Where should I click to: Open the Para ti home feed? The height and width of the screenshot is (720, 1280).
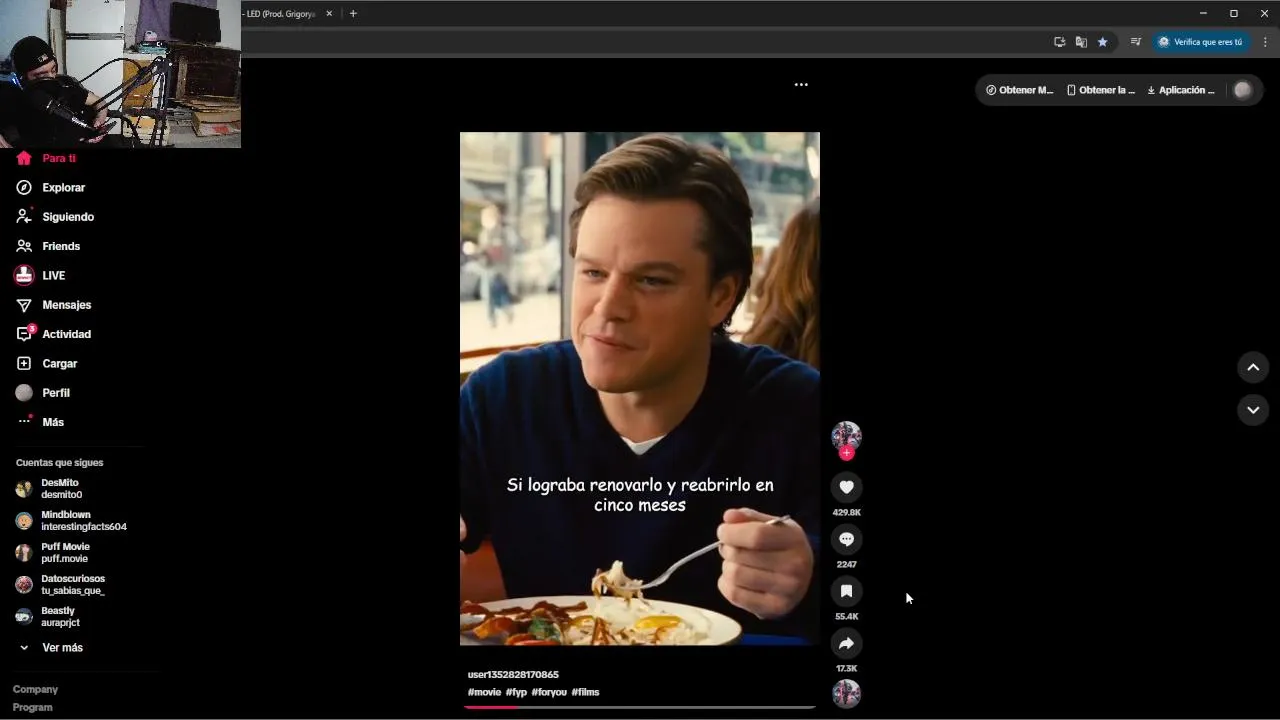[46, 158]
